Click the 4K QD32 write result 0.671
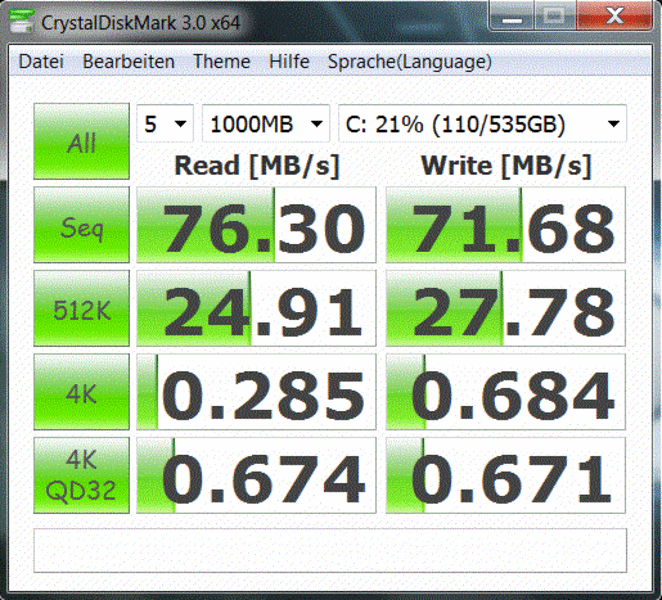This screenshot has width=662, height=600. point(506,475)
